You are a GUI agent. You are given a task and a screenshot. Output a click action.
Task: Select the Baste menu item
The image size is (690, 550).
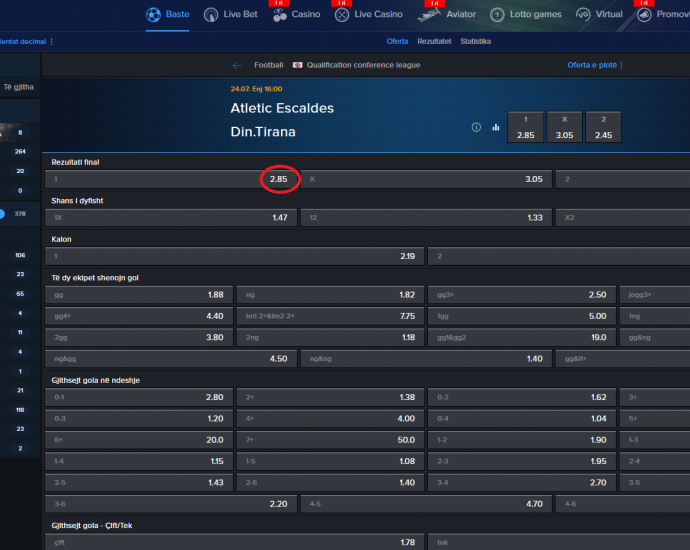click(177, 14)
